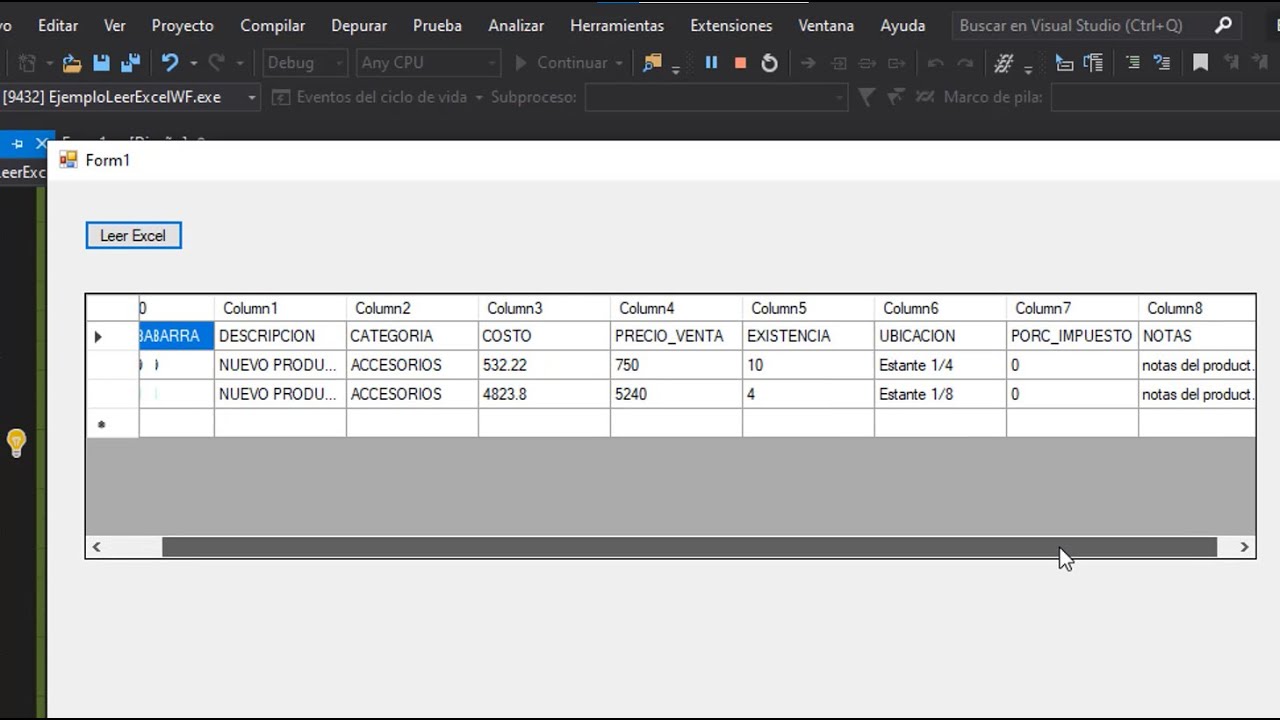Select the PORC_IMPUESTO cell
The width and height of the screenshot is (1280, 720).
click(1072, 336)
